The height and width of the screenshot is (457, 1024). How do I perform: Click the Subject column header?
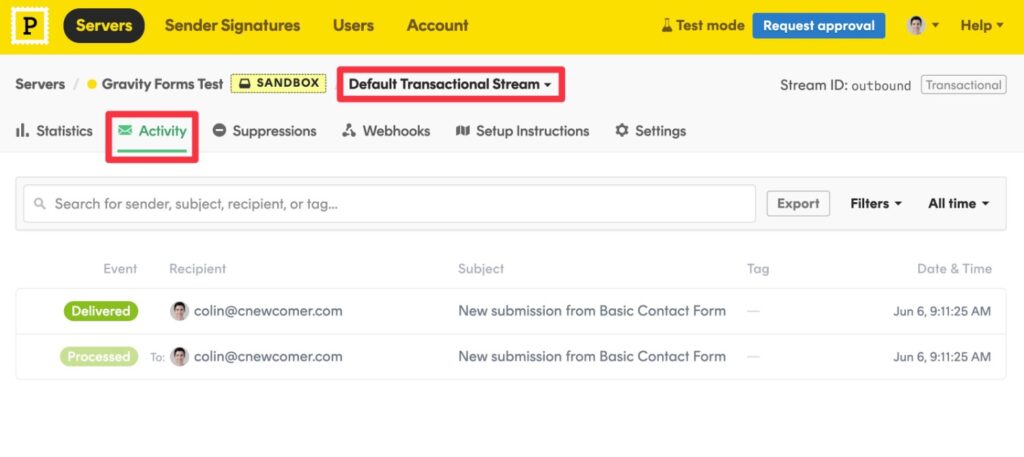481,269
